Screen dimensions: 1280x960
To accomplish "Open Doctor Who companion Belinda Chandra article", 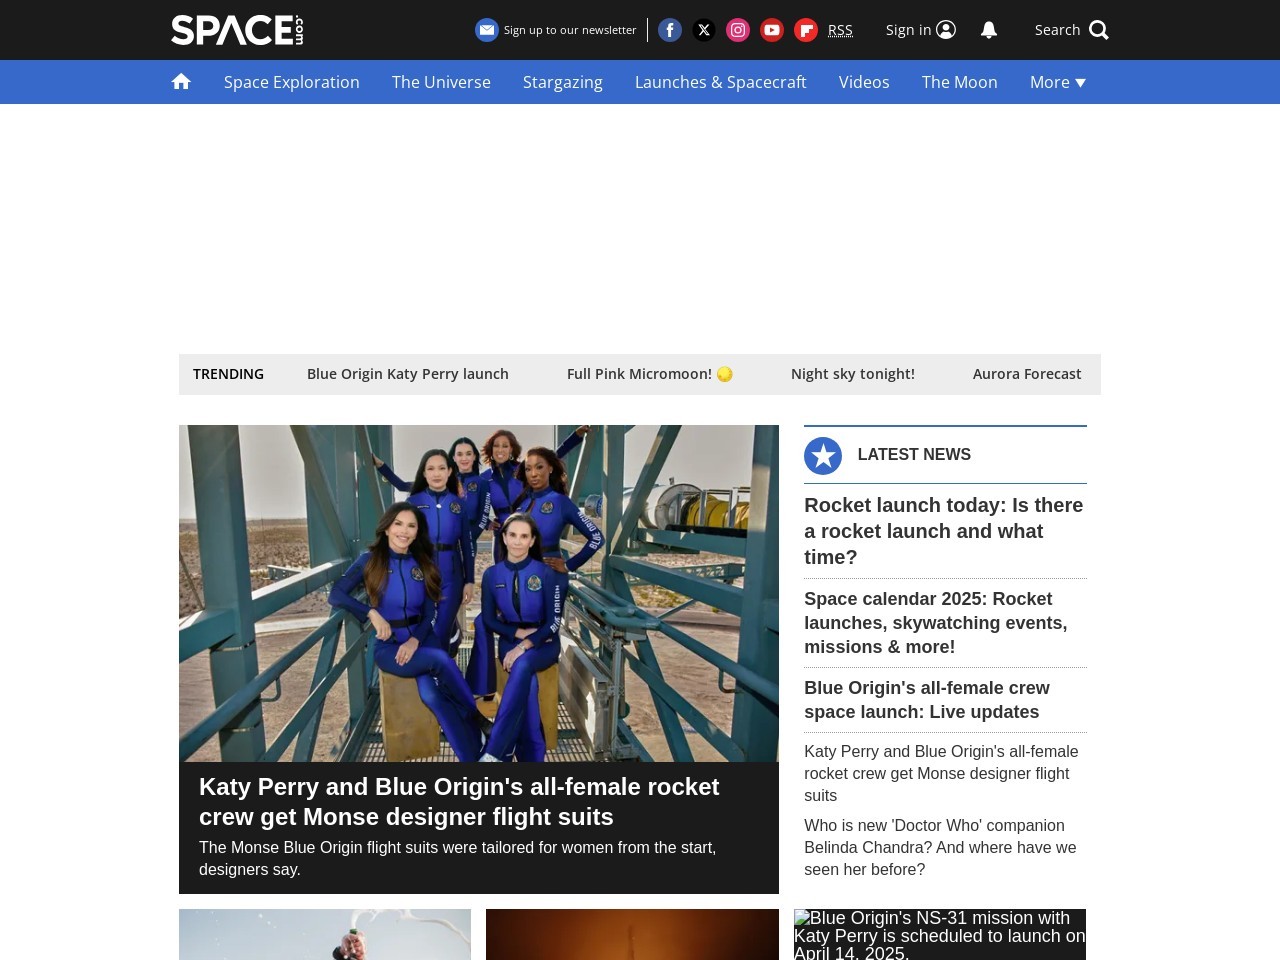I will (x=940, y=848).
